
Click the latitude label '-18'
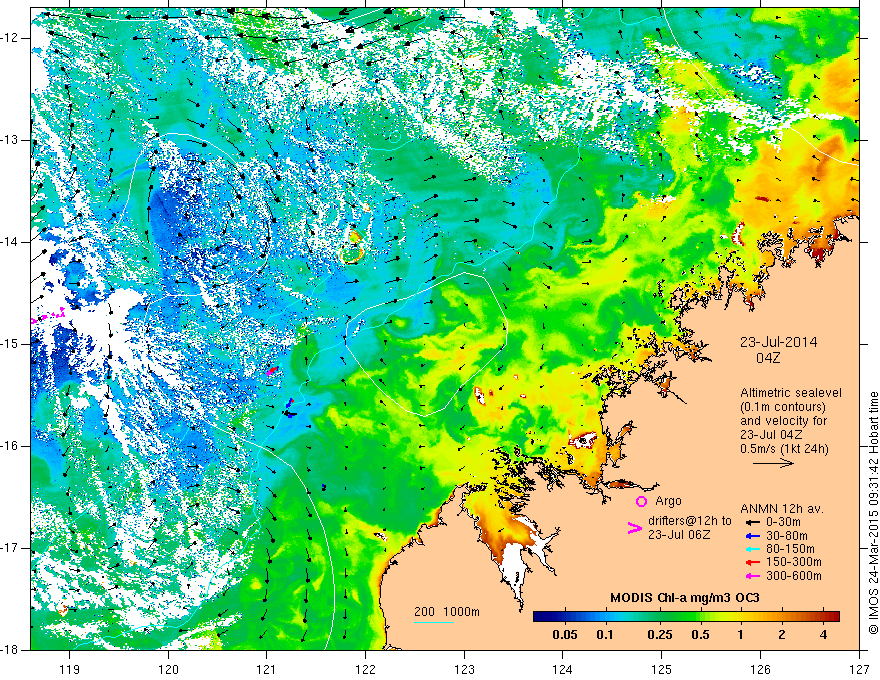(x=10, y=650)
